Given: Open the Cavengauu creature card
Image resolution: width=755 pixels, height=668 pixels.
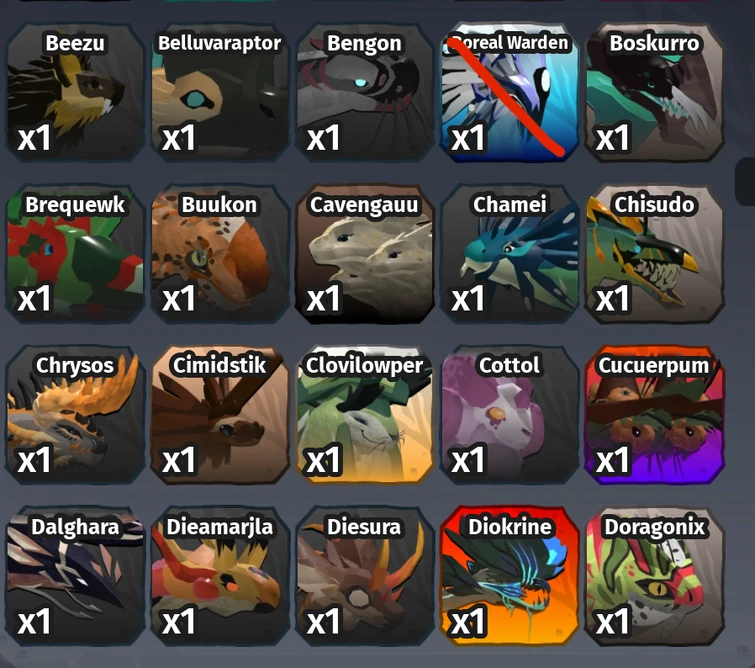Looking at the screenshot, I should [x=364, y=253].
